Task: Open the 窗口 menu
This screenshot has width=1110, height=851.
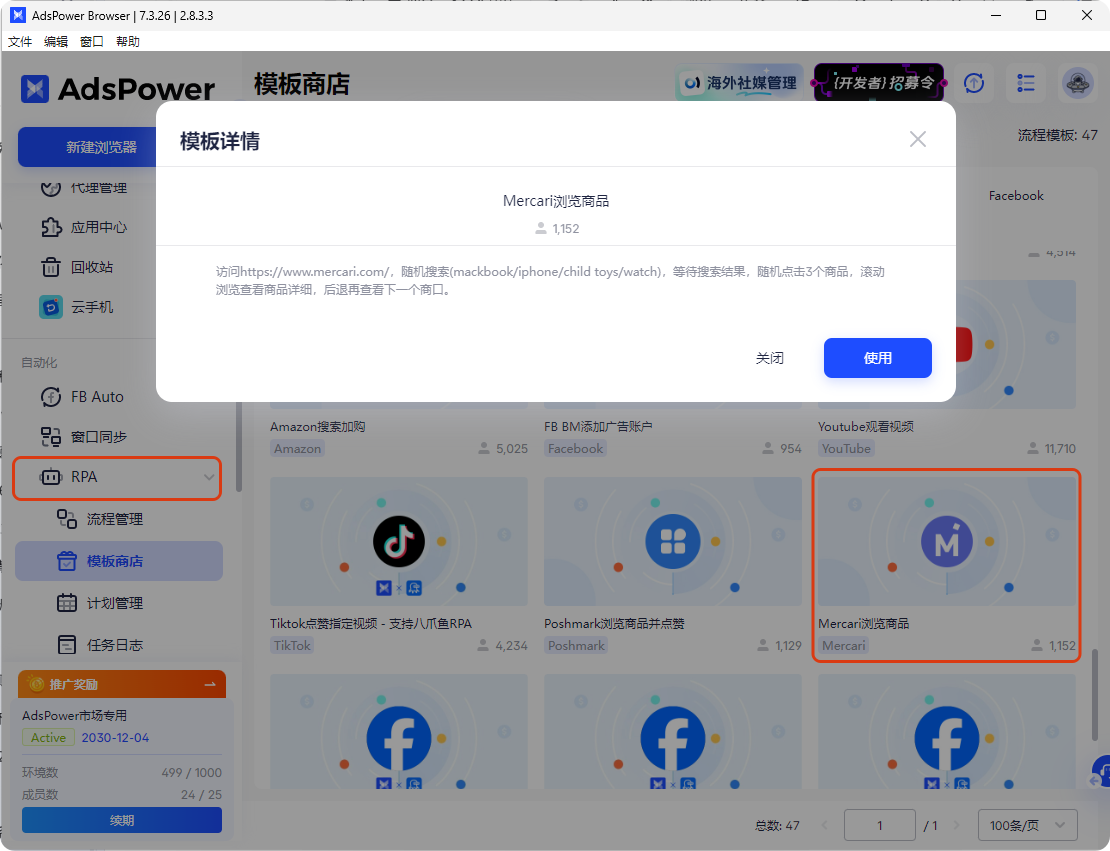Action: [x=91, y=41]
